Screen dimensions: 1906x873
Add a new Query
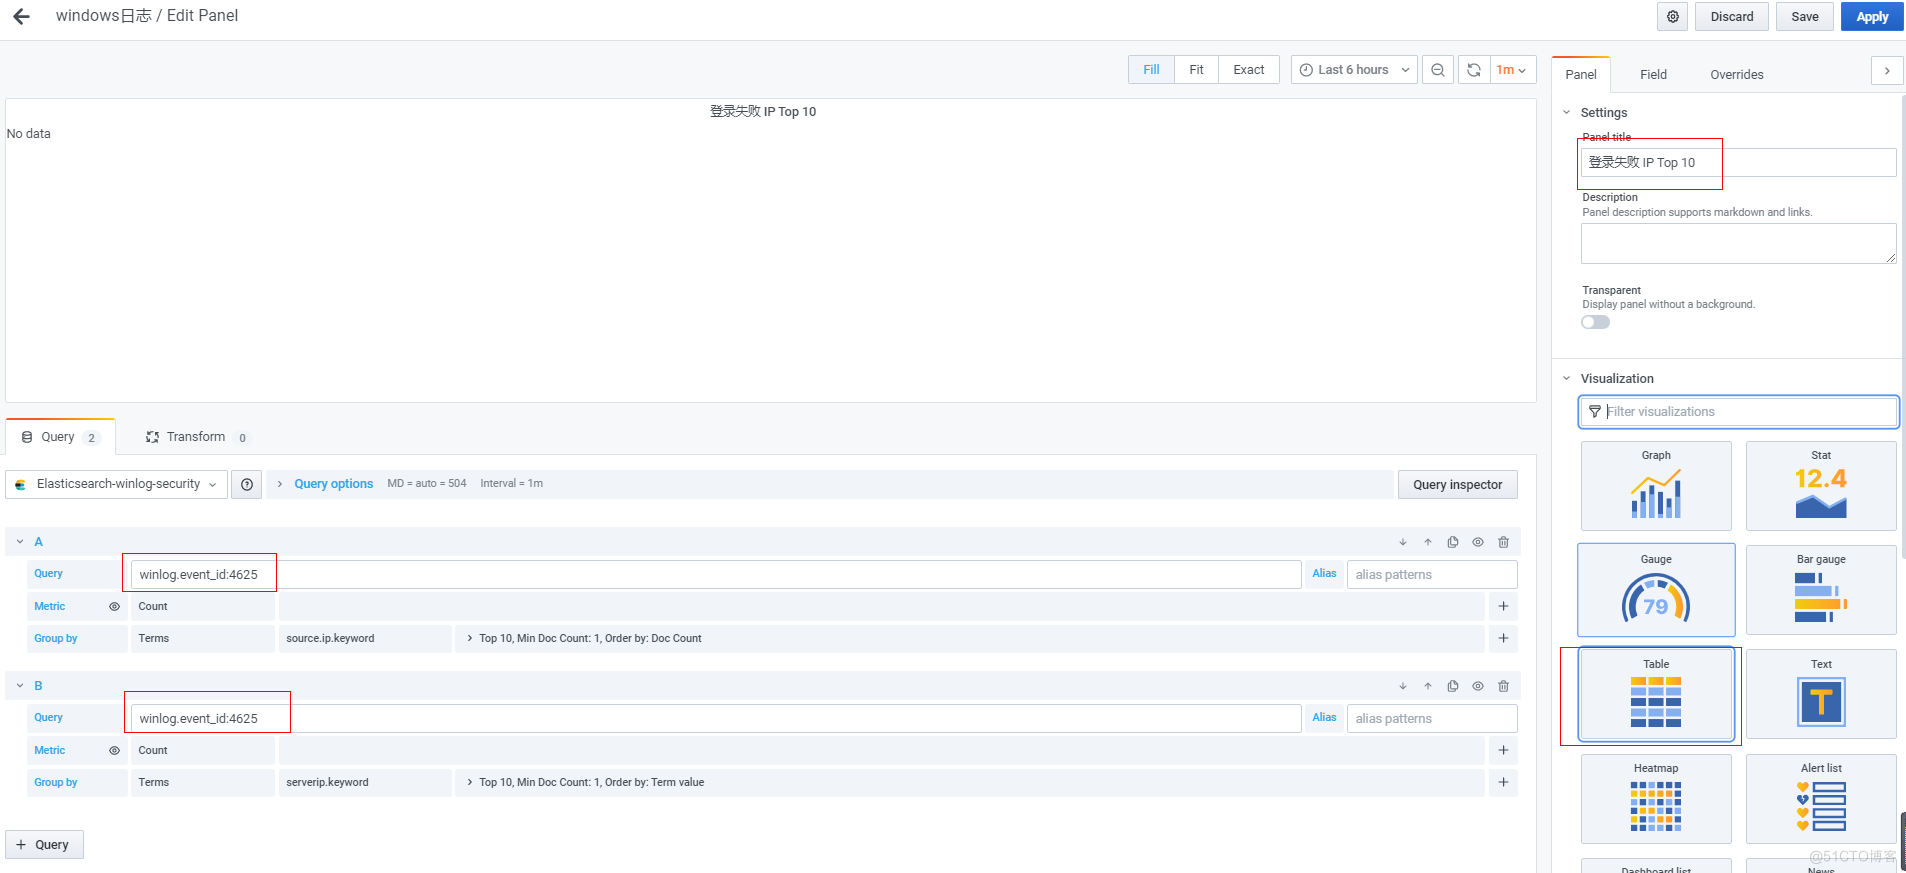tap(44, 844)
